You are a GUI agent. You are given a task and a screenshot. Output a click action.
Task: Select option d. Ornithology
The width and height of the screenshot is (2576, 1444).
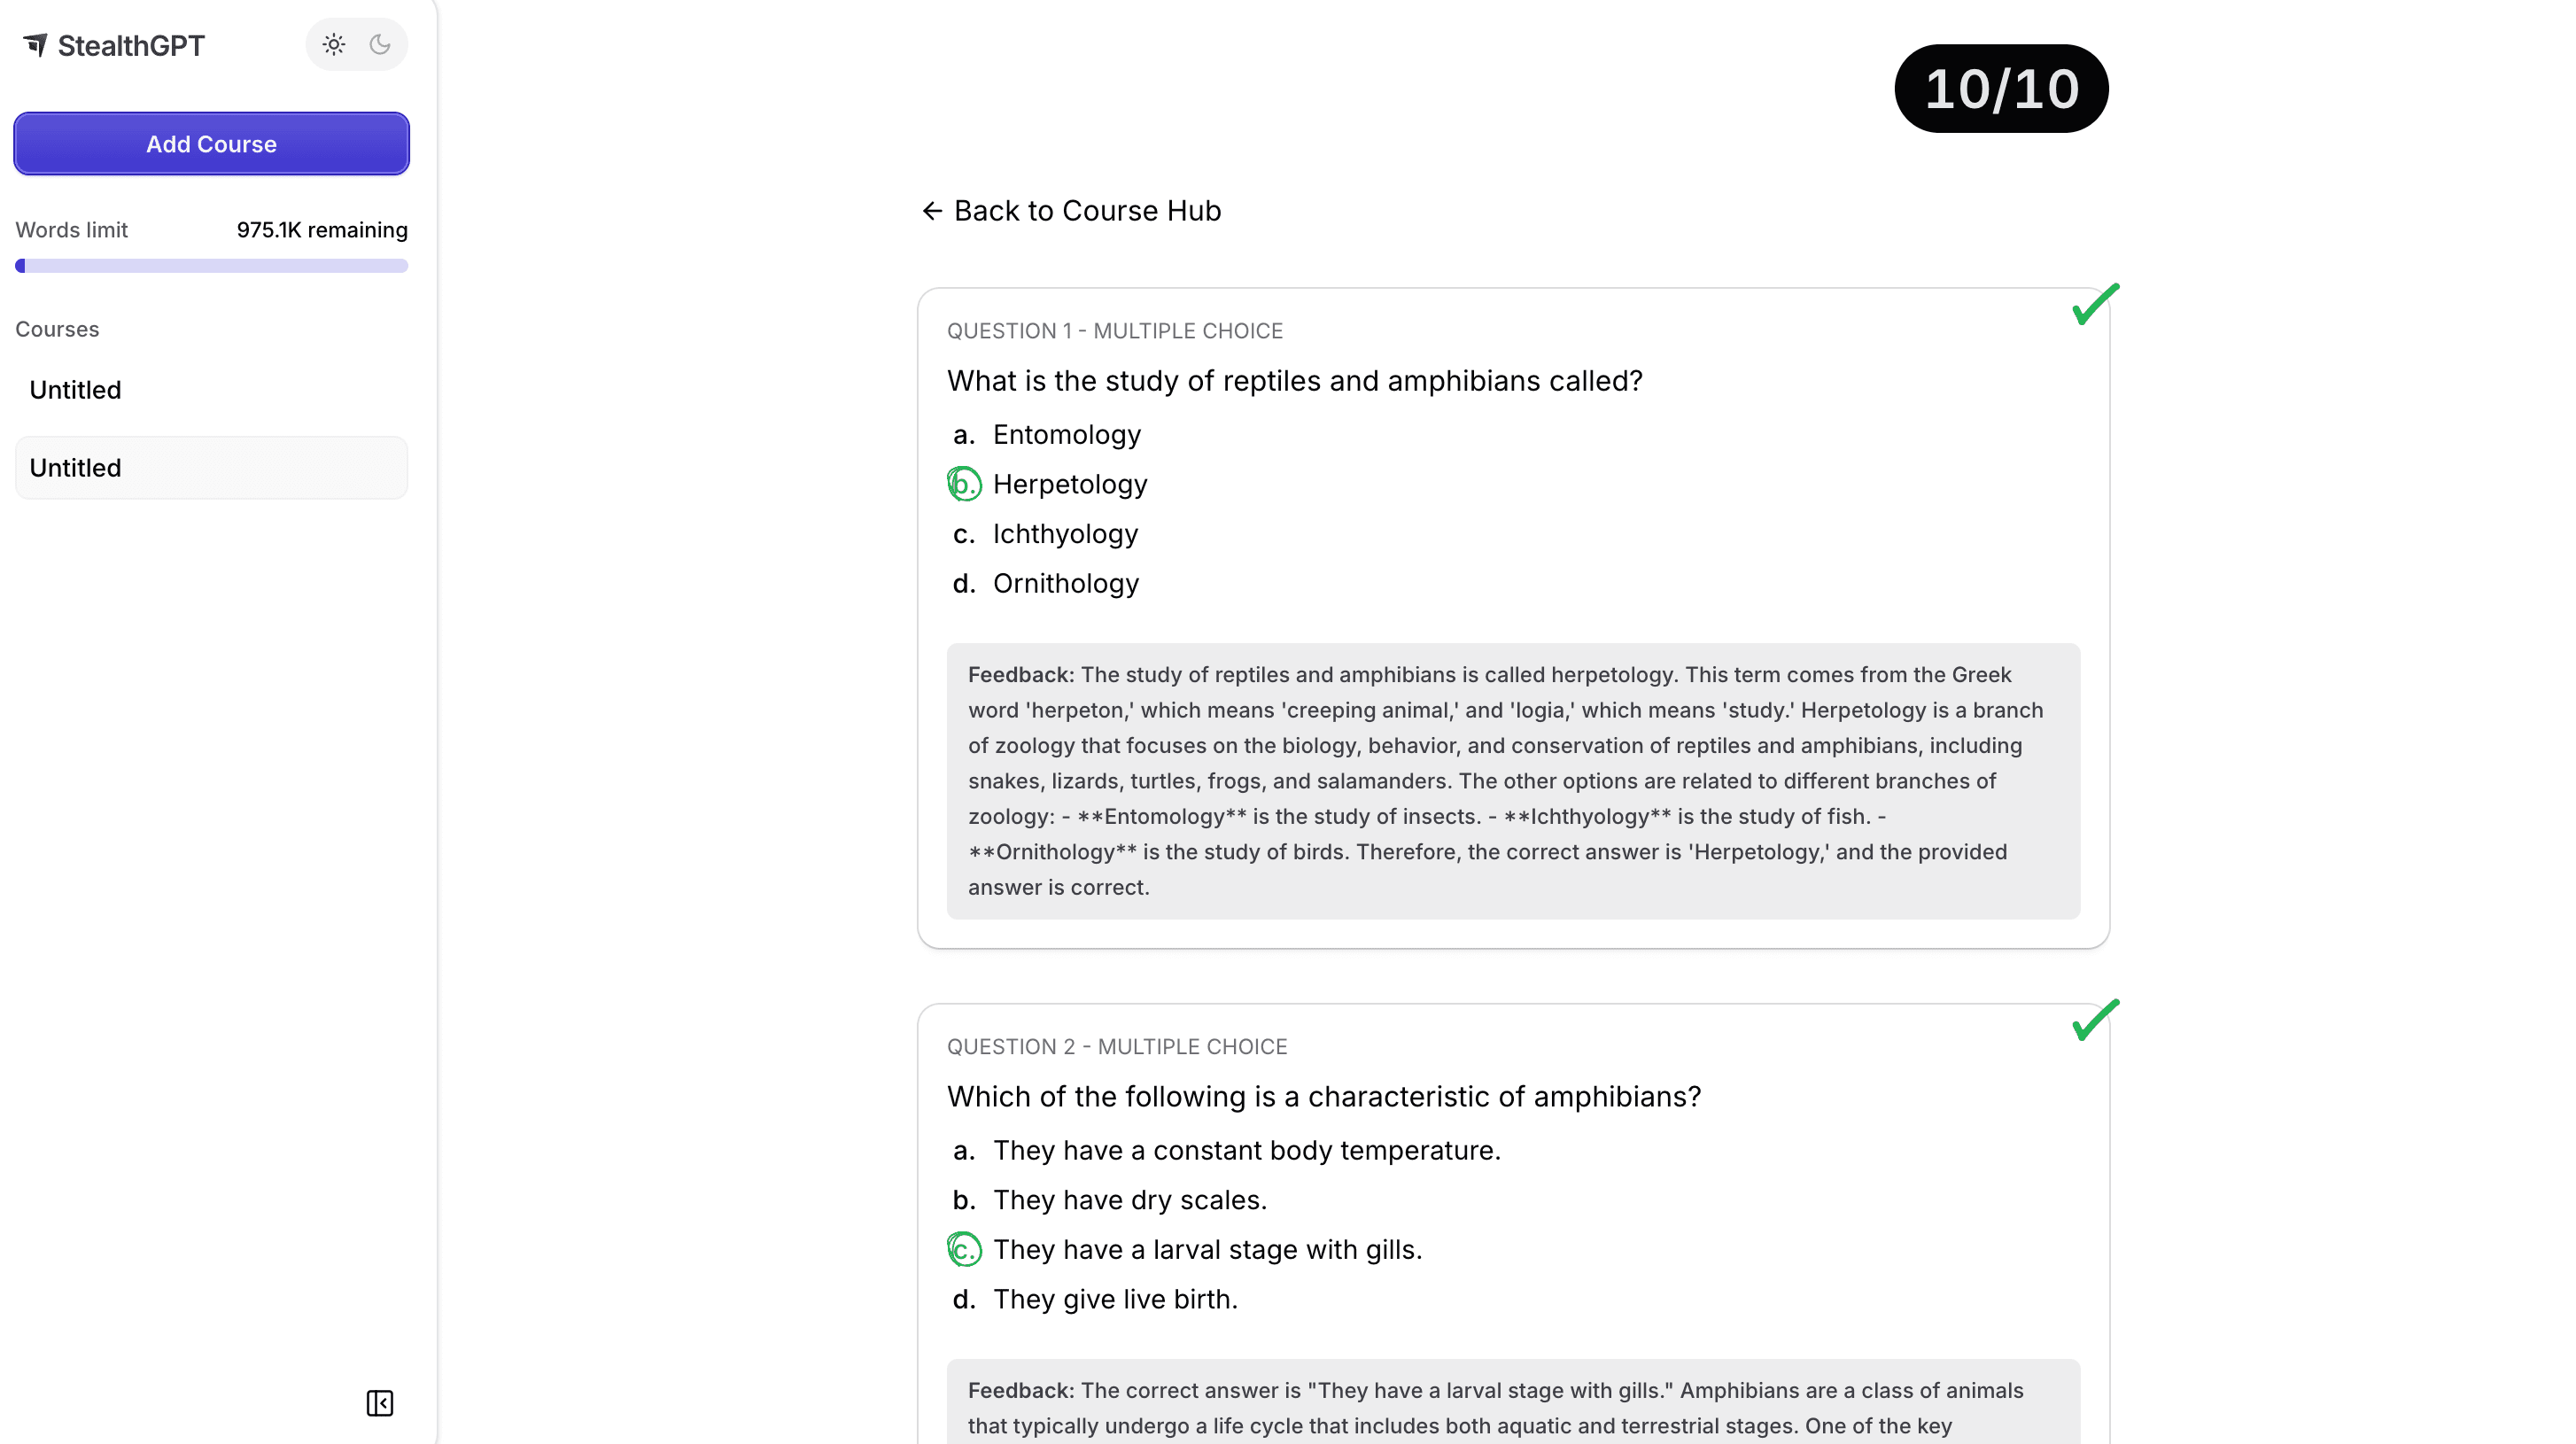click(x=1065, y=584)
